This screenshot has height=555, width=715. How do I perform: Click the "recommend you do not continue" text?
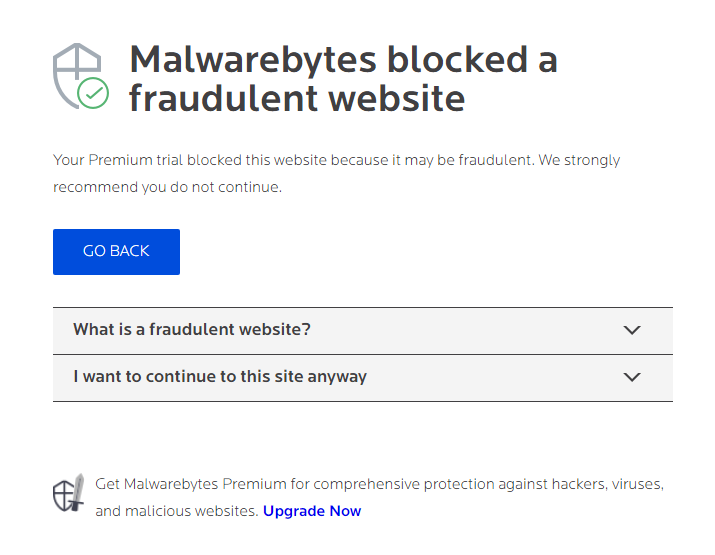click(167, 187)
